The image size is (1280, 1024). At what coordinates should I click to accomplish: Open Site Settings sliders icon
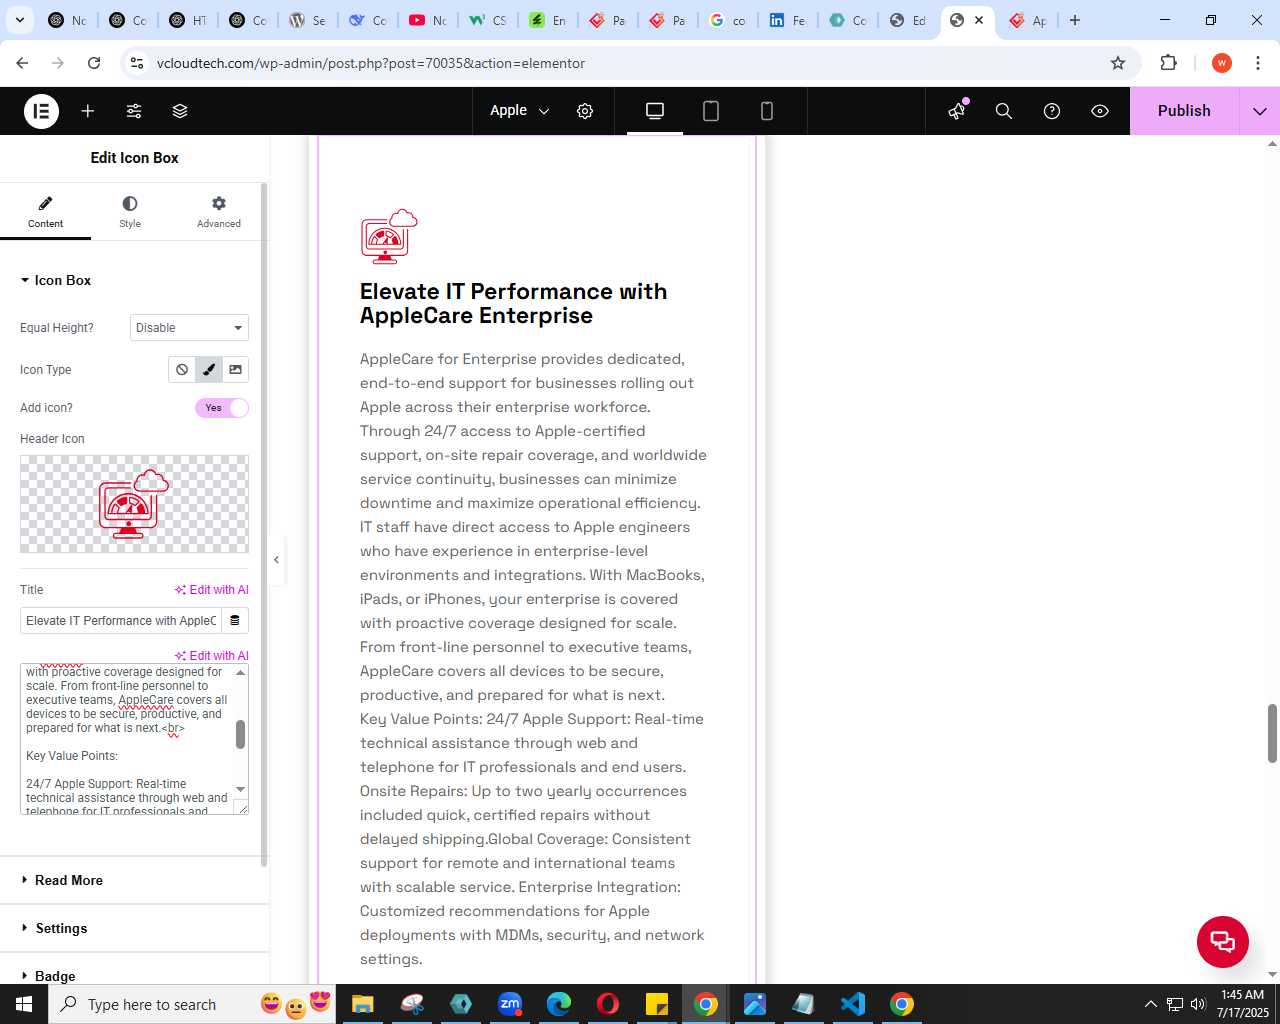point(134,111)
